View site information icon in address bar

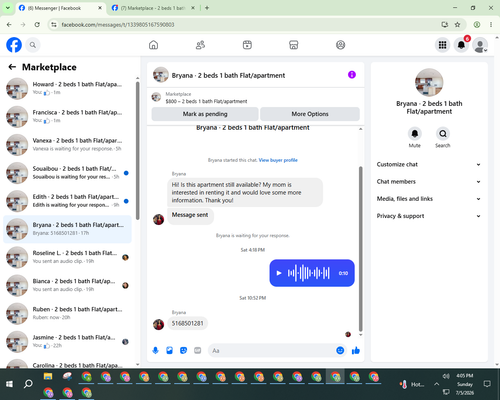(54, 24)
